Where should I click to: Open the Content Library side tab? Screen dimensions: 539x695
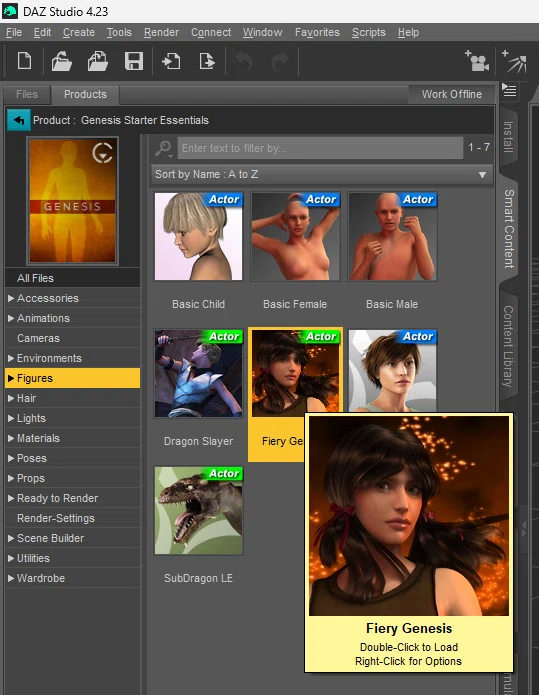click(508, 346)
